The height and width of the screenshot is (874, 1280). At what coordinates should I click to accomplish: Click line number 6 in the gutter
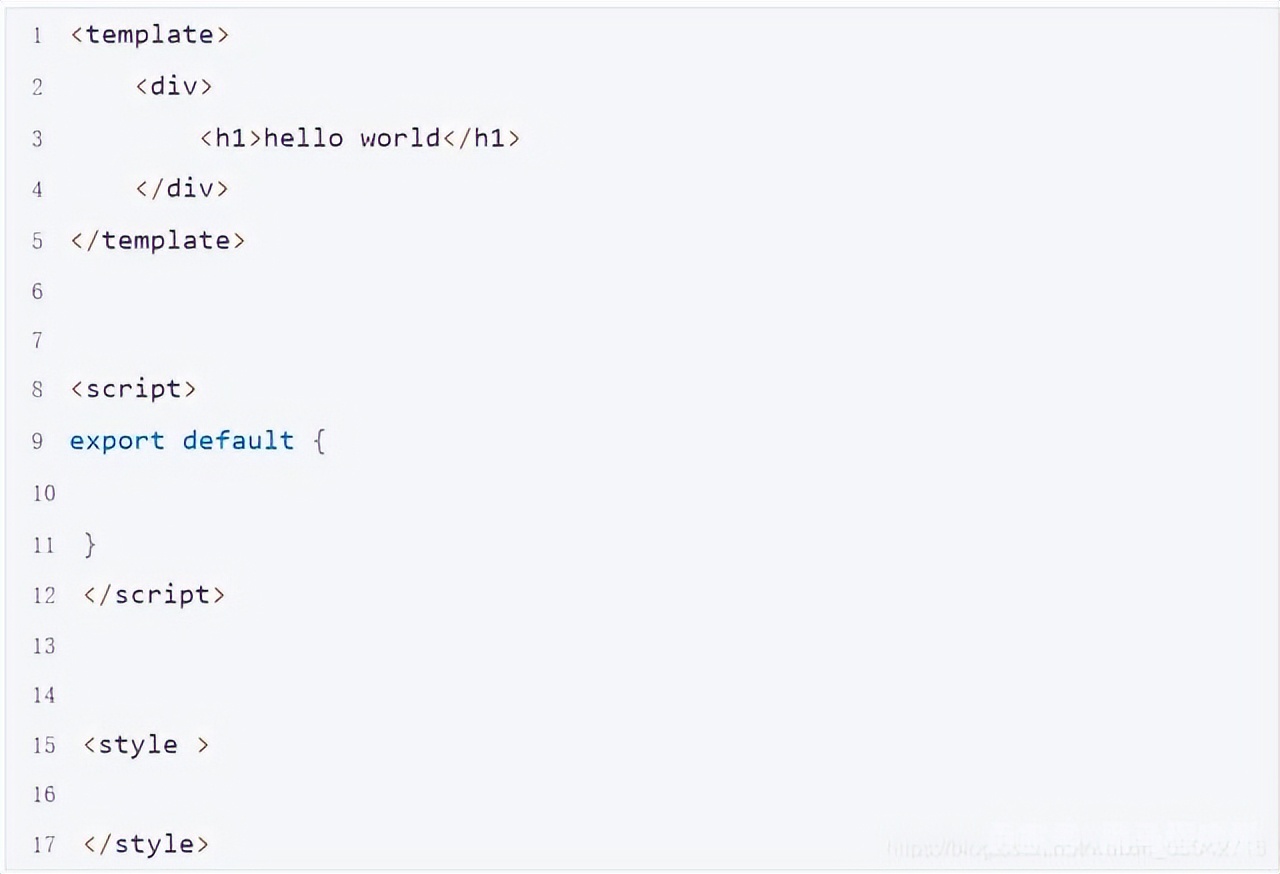37,291
